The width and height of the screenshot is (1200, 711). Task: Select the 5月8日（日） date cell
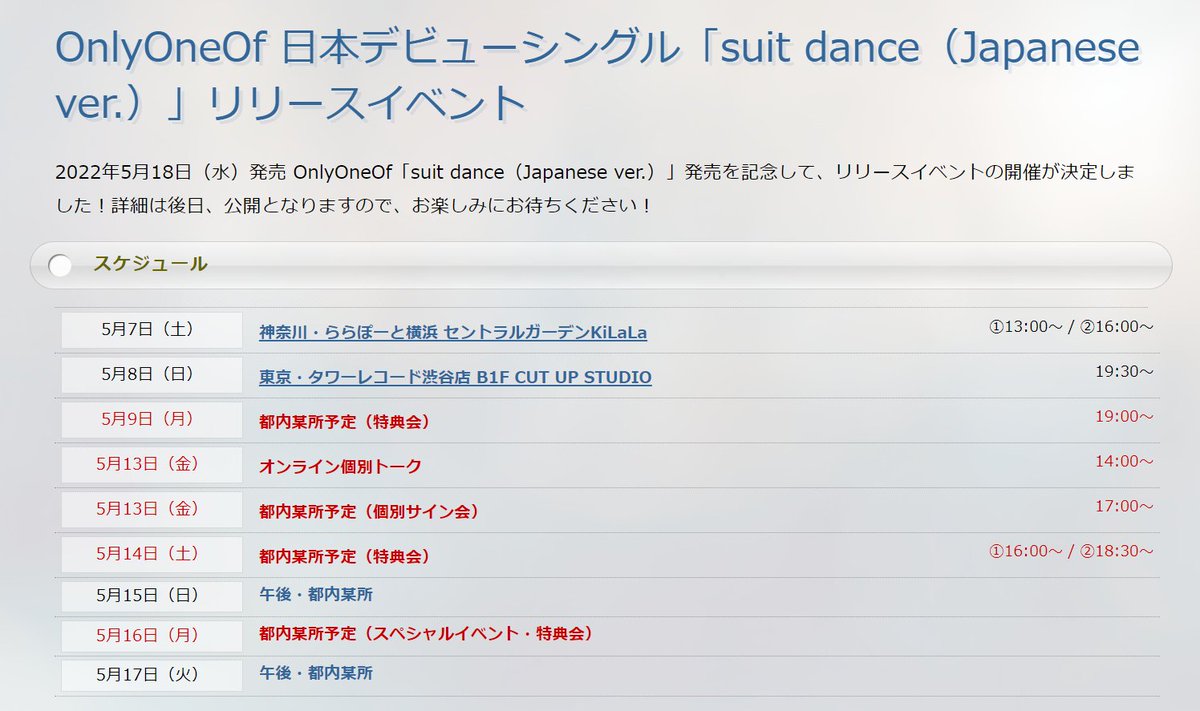pos(152,375)
